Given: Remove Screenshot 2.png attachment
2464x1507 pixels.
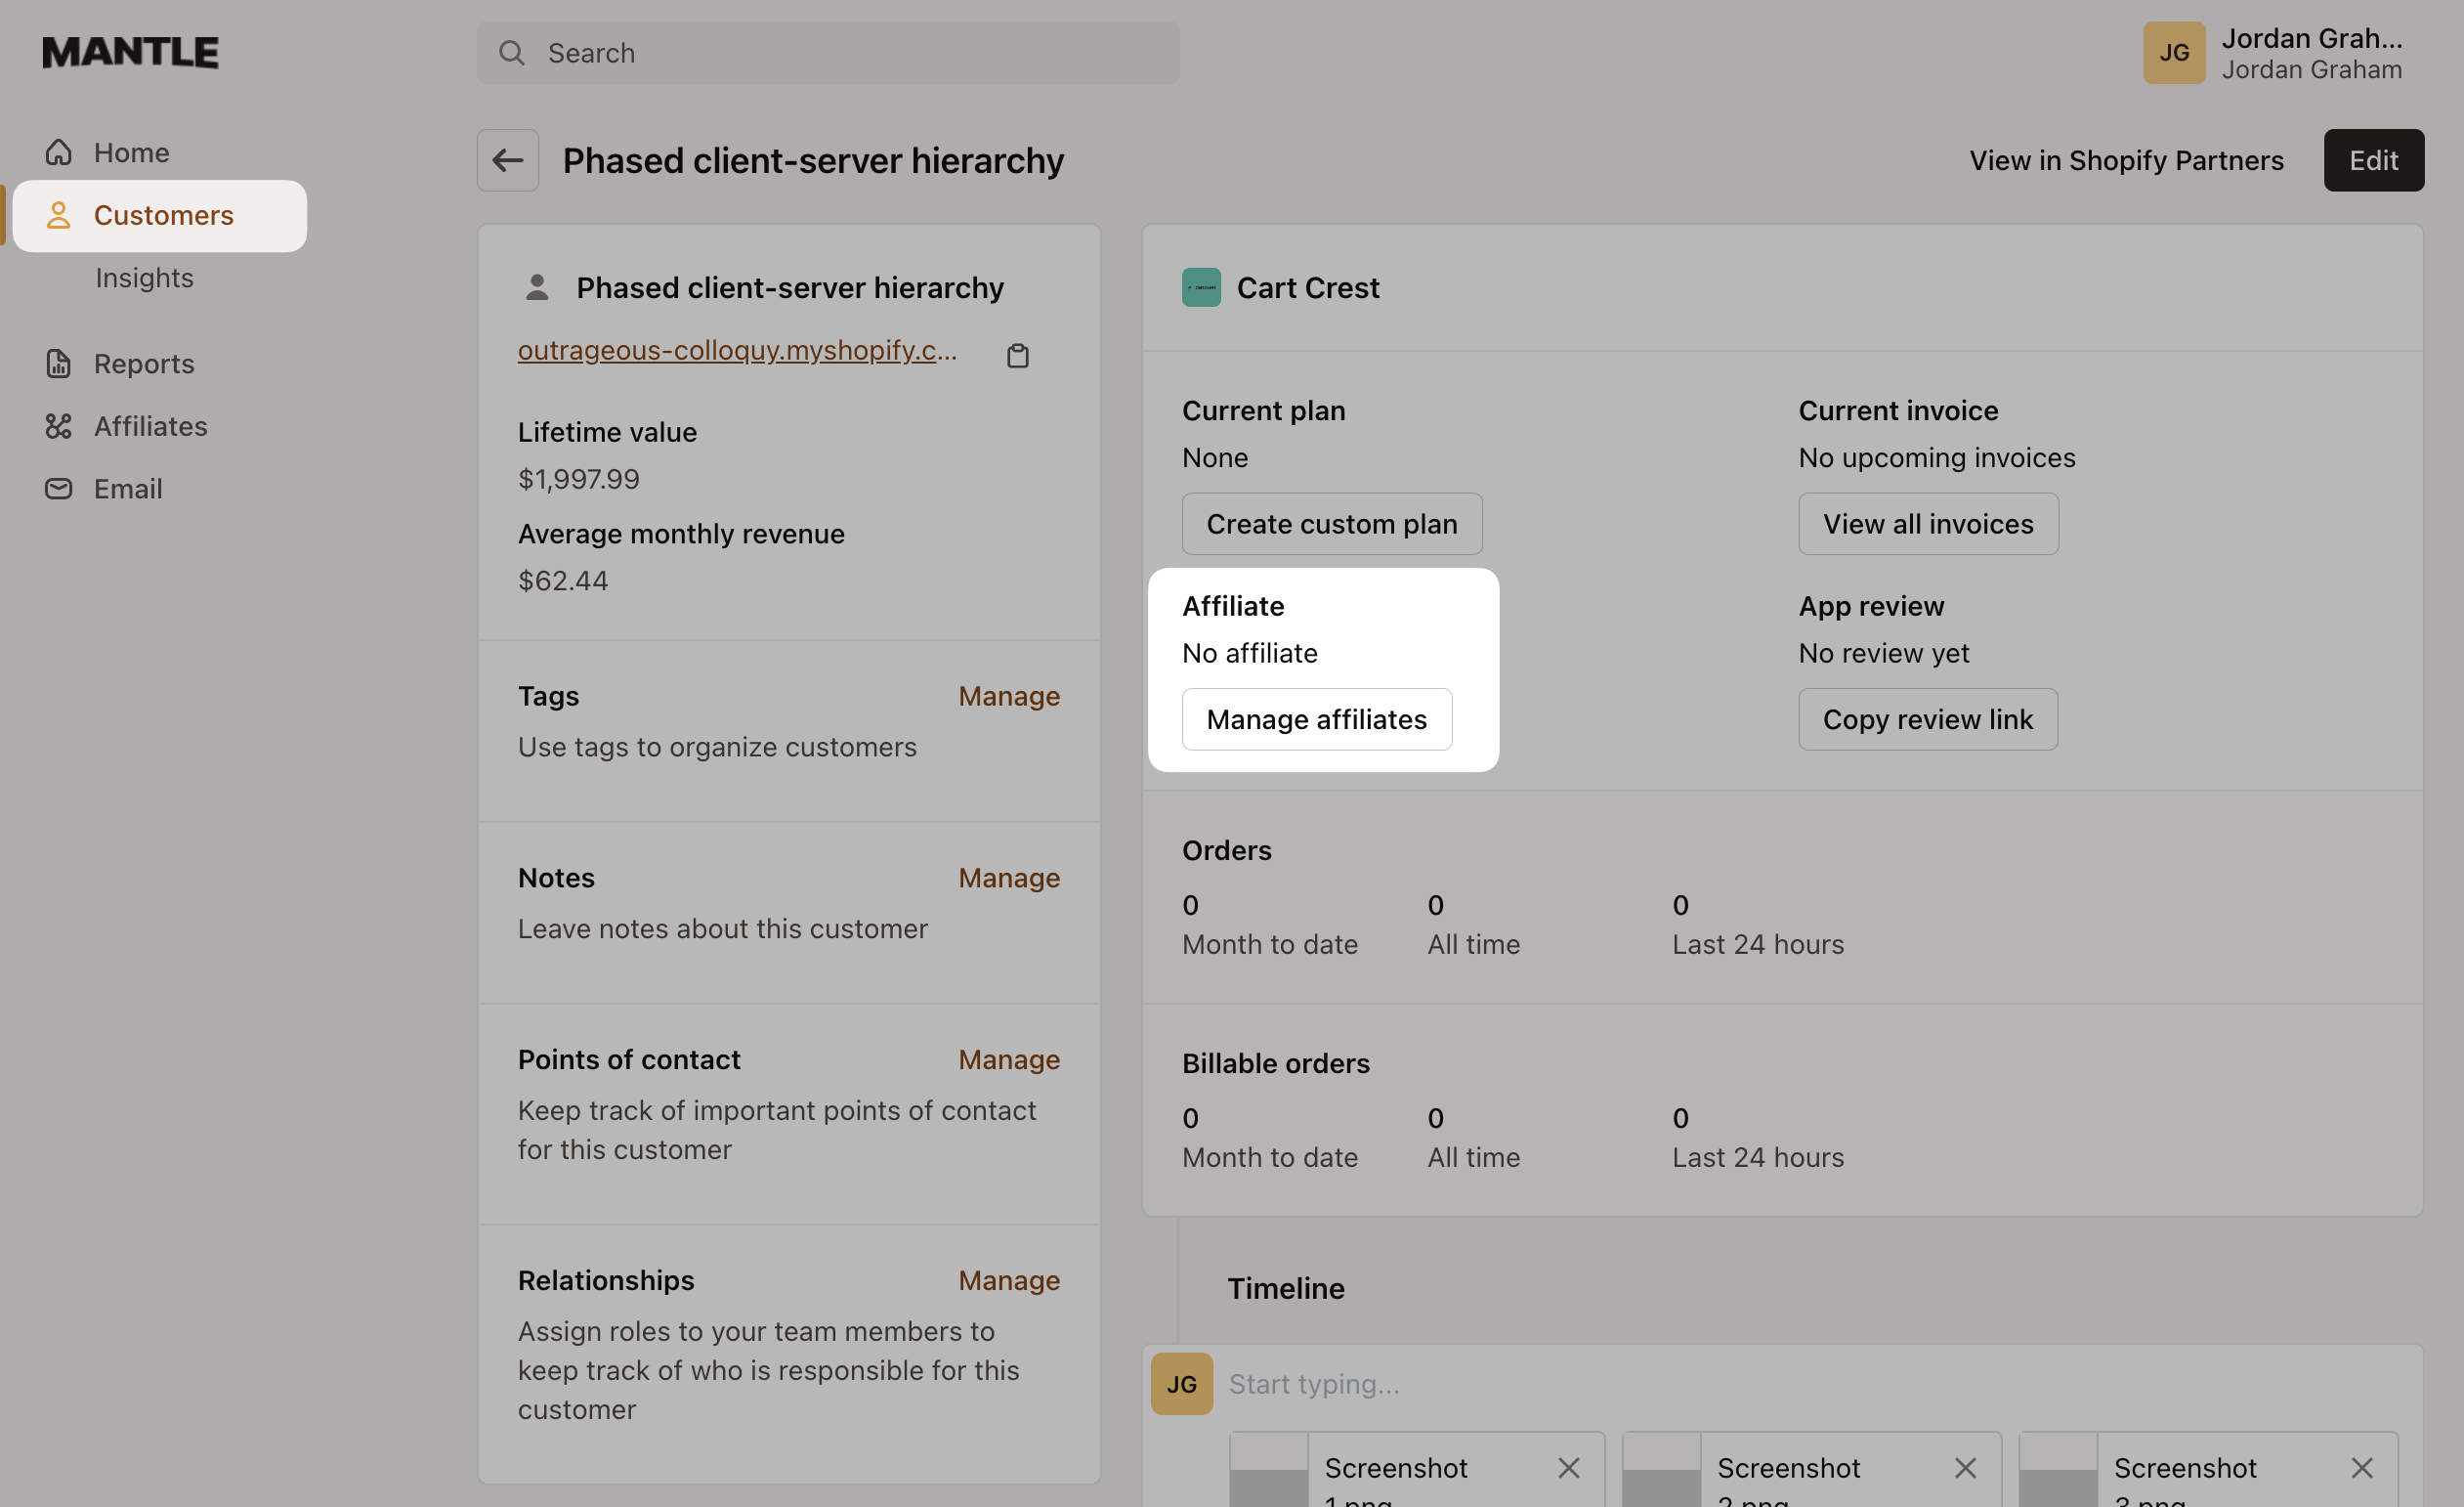Looking at the screenshot, I should tap(1964, 1467).
